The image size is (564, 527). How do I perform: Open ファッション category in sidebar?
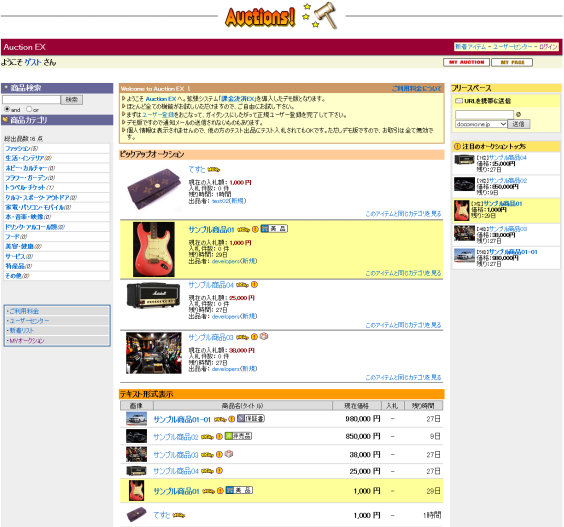(x=19, y=148)
